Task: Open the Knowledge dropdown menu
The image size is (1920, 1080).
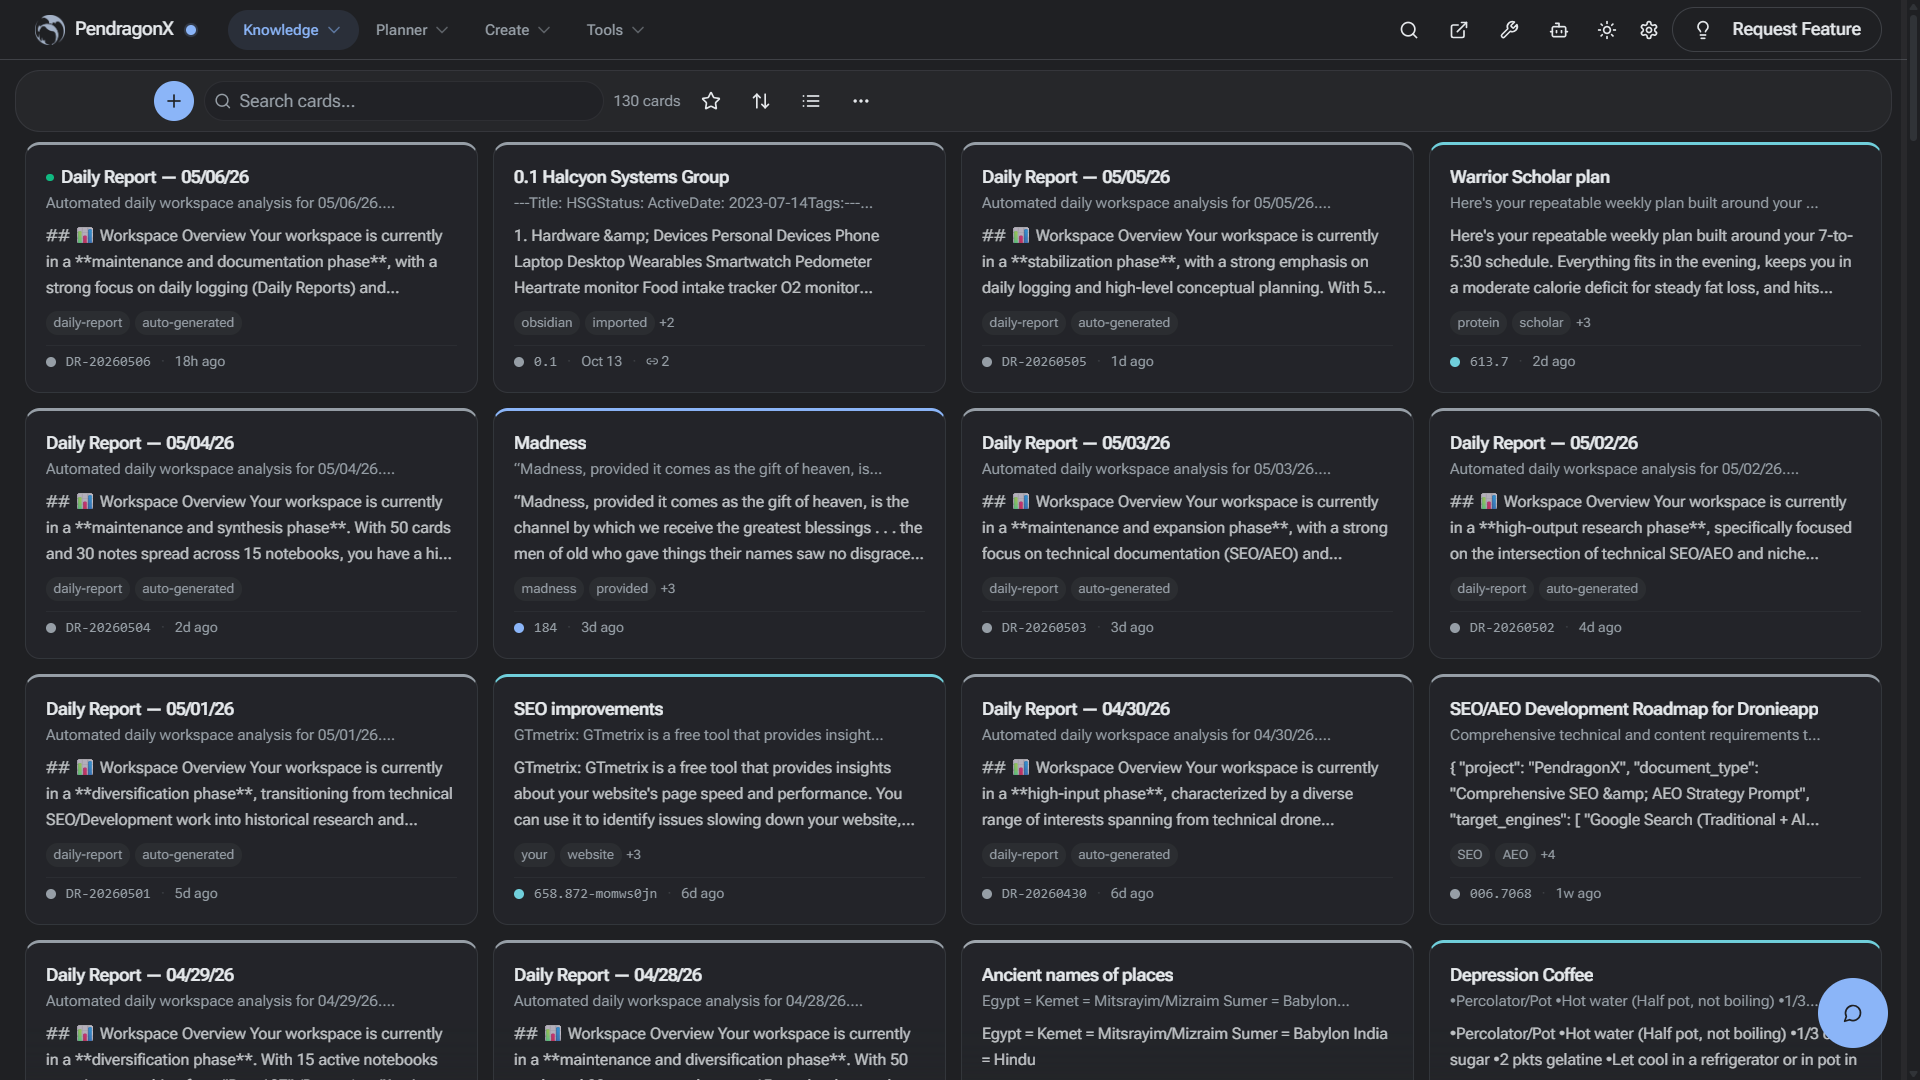Action: point(292,30)
